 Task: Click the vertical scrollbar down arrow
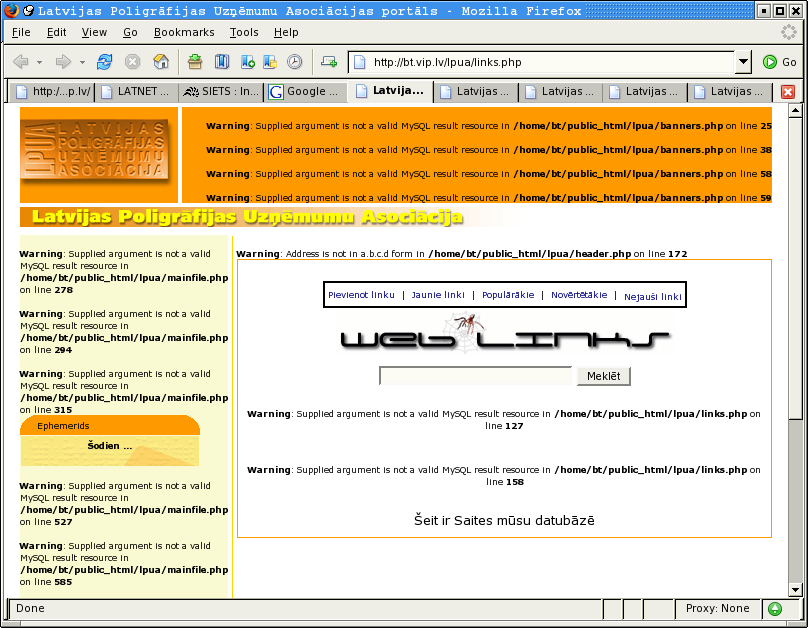coord(795,590)
